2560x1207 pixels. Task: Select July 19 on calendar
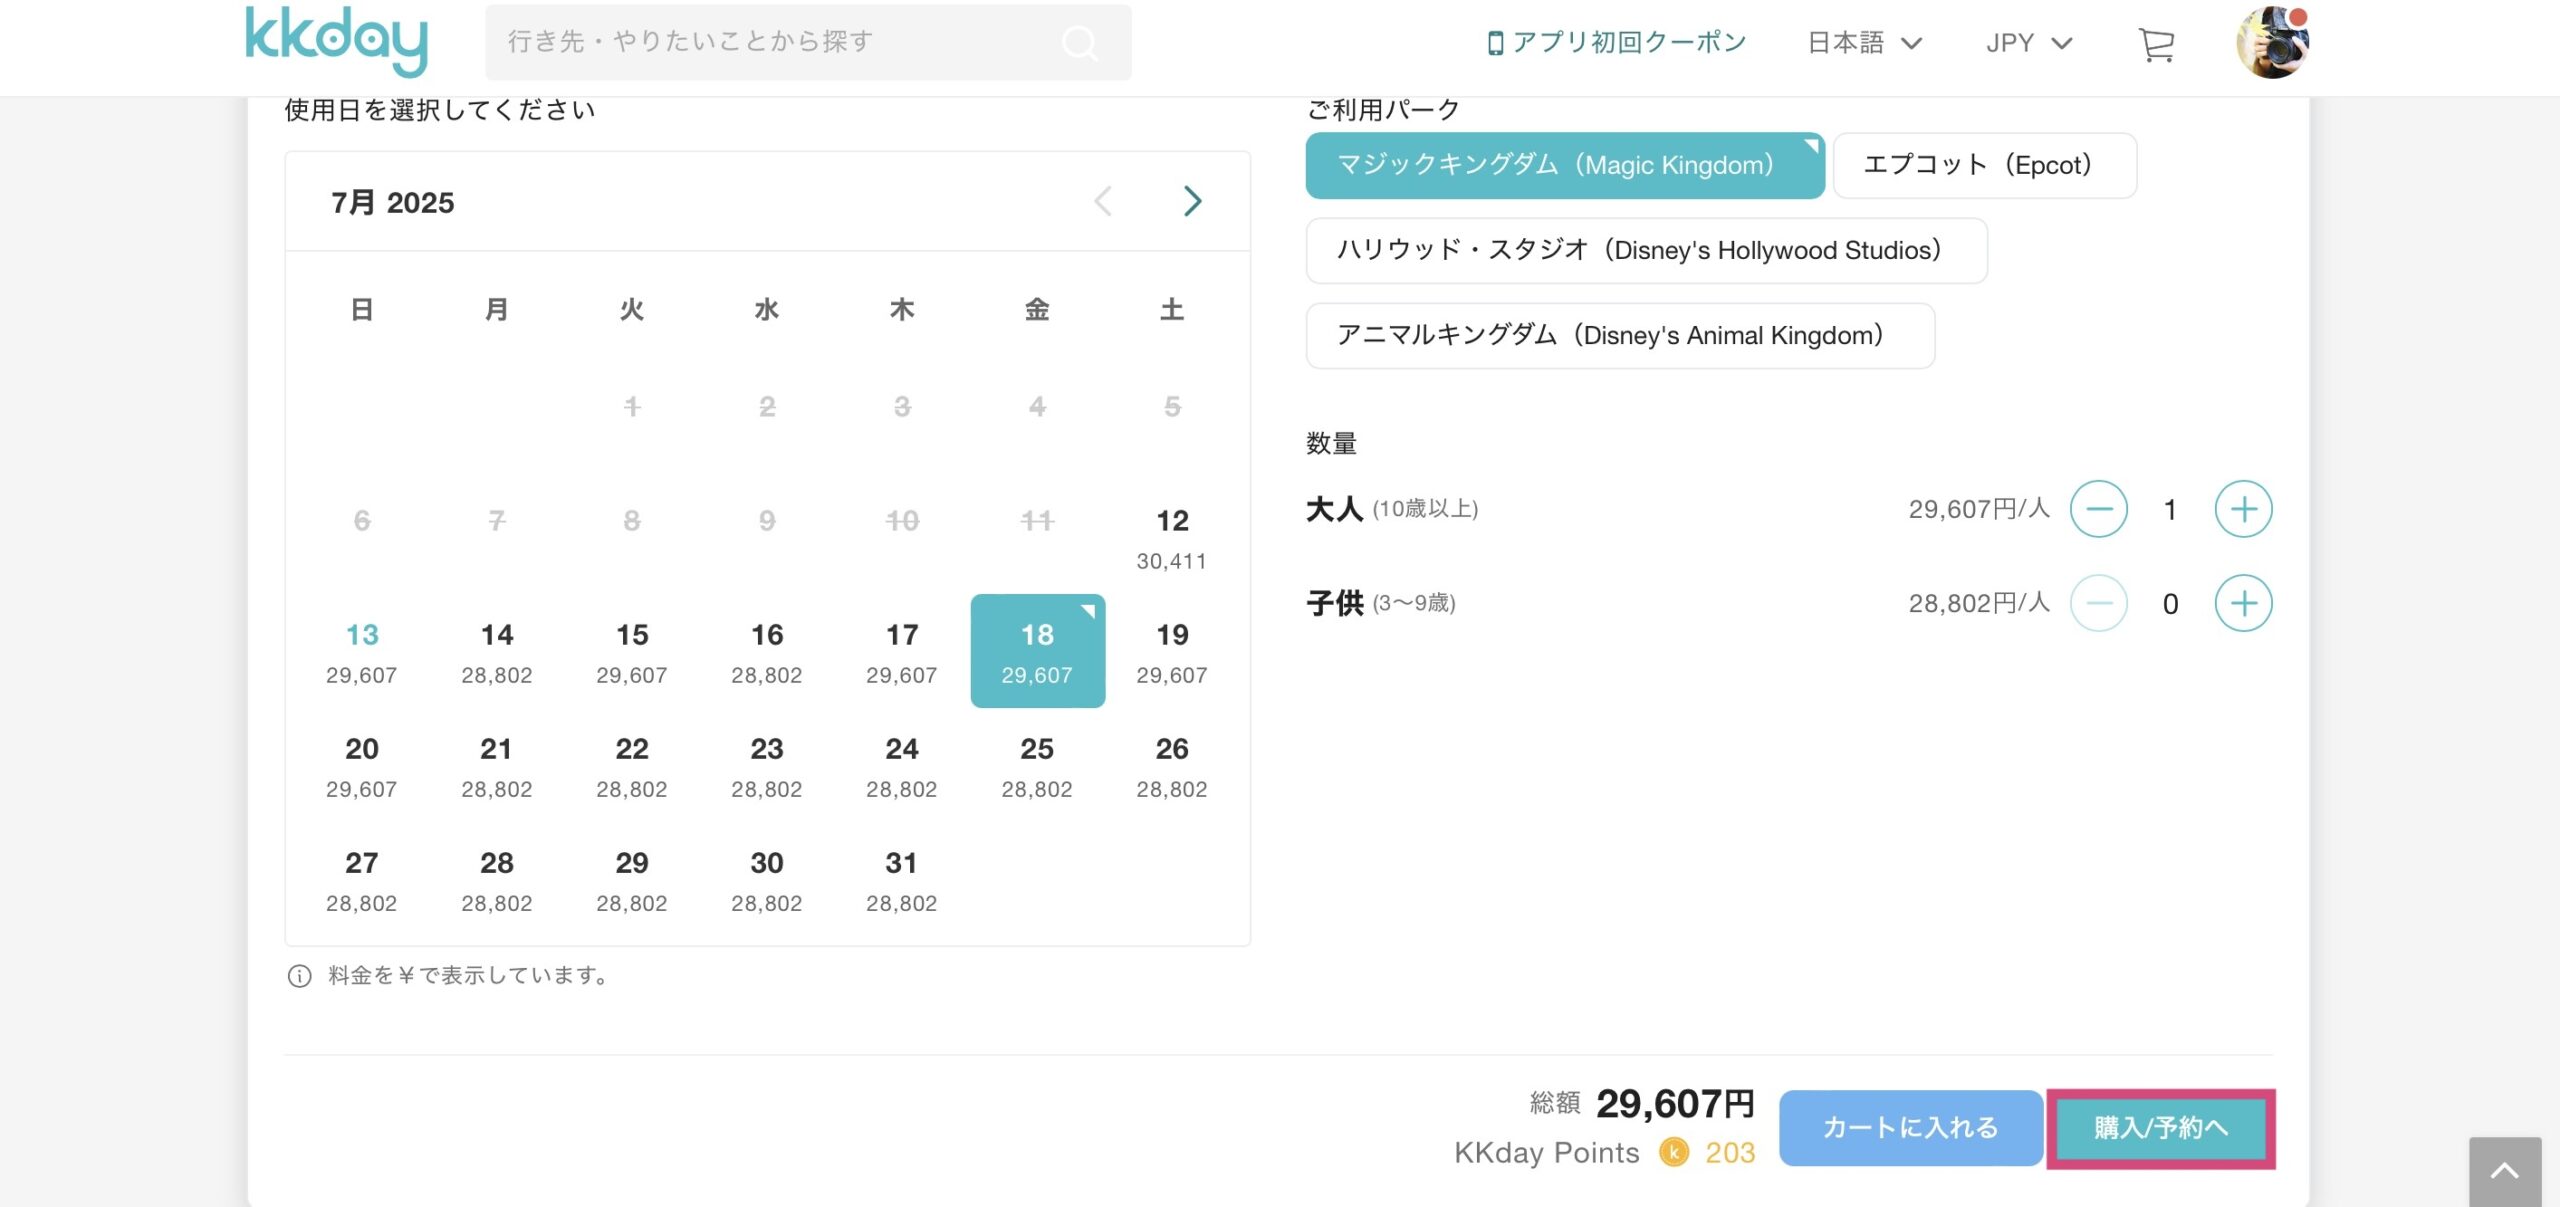pos(1172,652)
